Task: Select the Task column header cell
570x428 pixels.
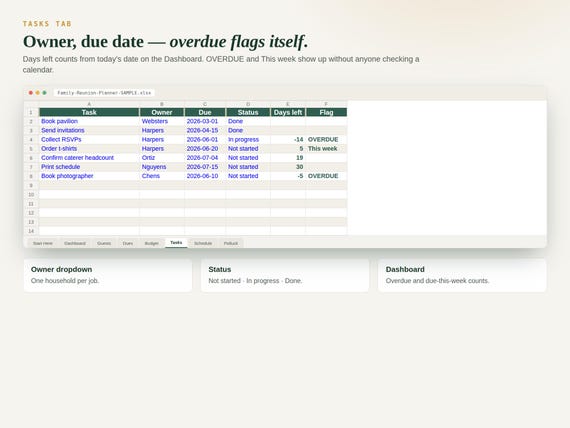Action: click(89, 112)
